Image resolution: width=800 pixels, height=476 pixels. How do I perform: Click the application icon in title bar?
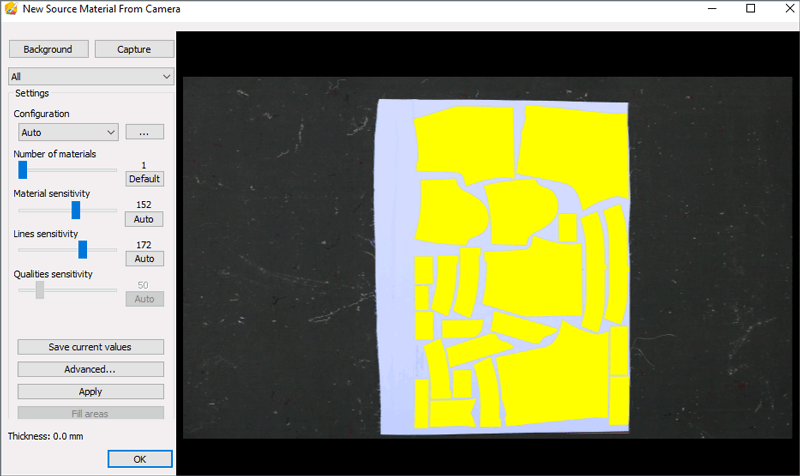11,9
